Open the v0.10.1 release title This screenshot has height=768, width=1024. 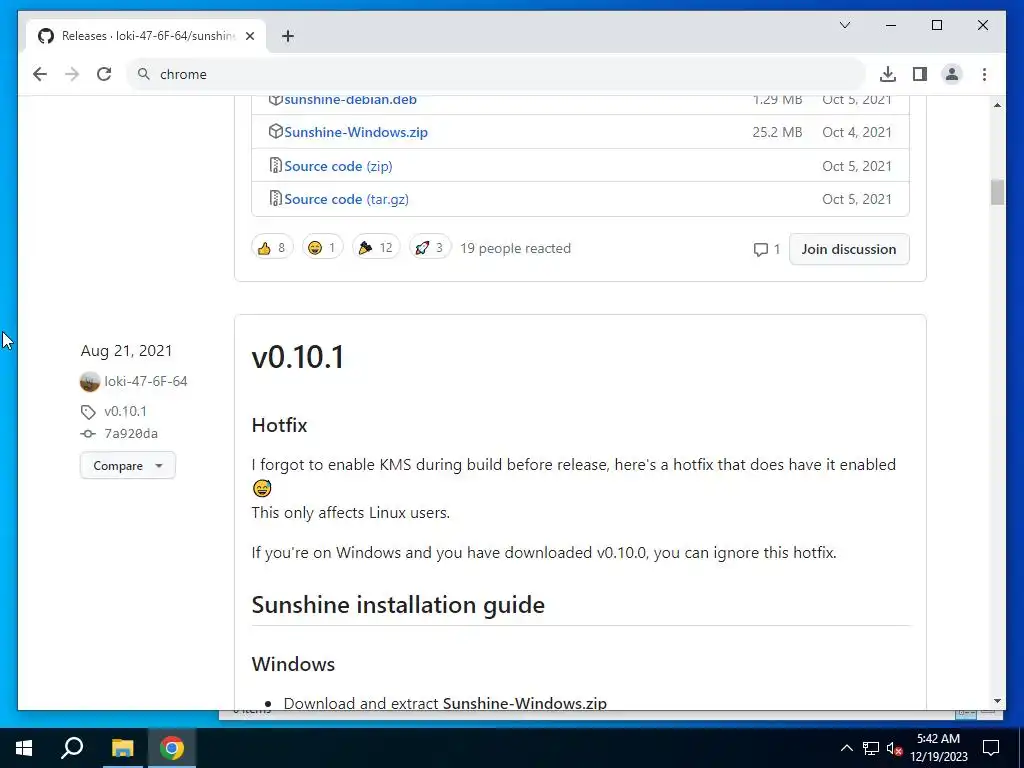[298, 357]
